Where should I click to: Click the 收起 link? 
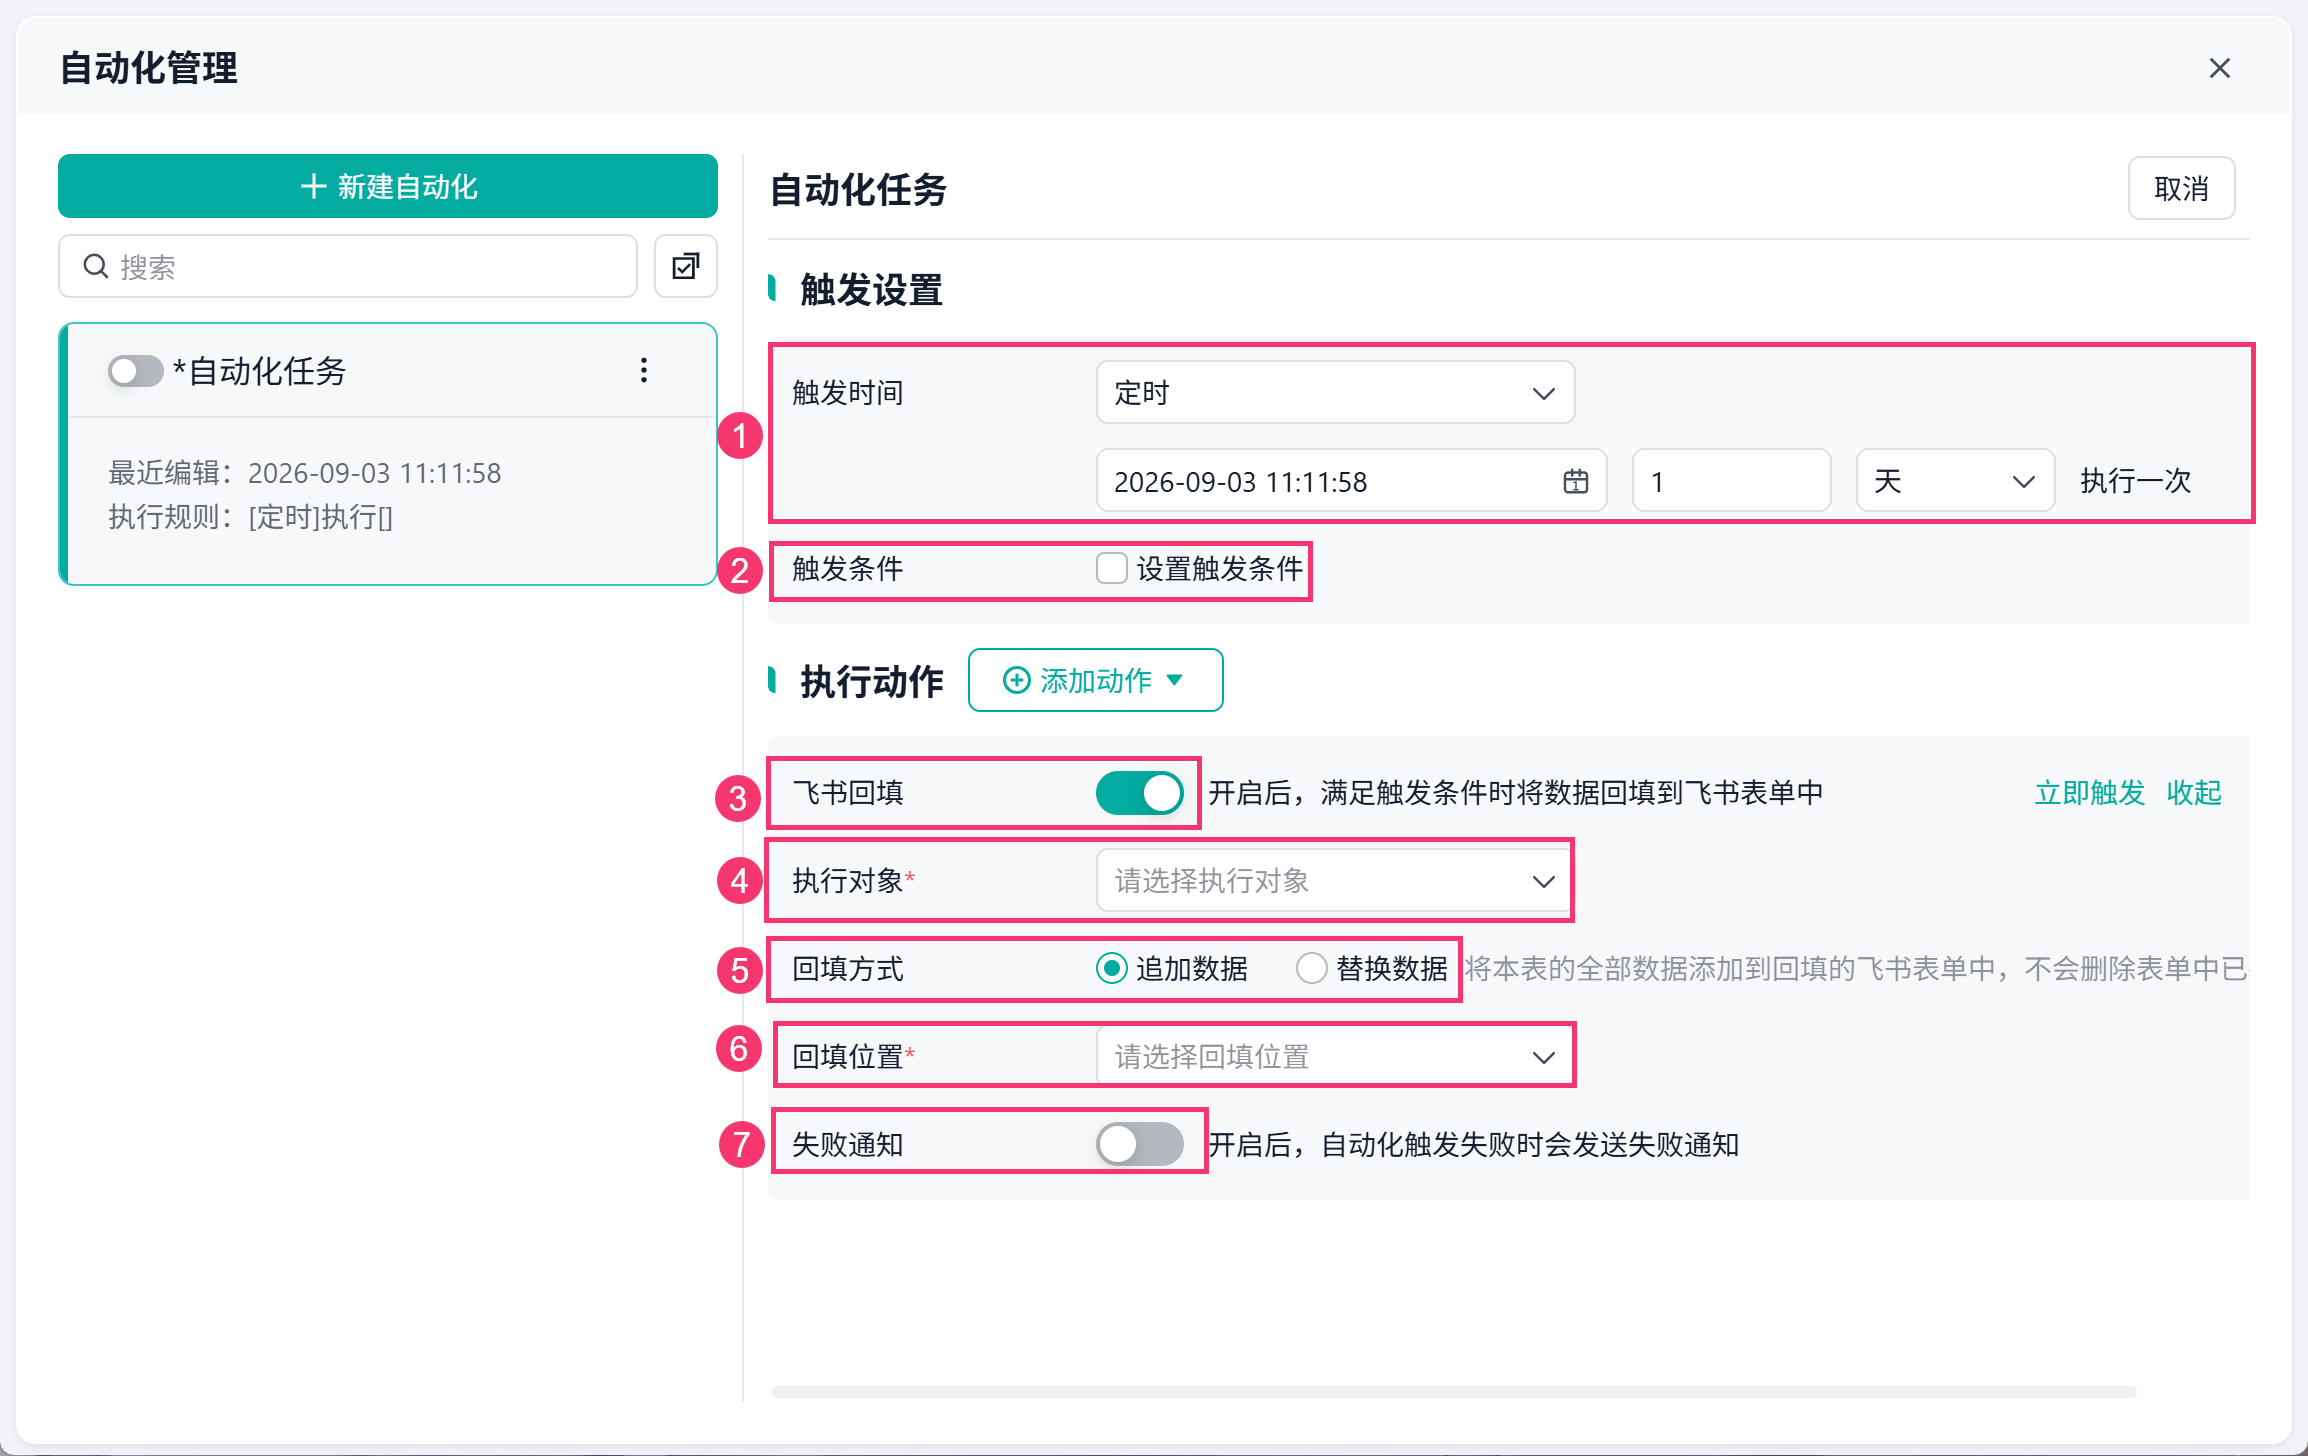click(x=2194, y=793)
